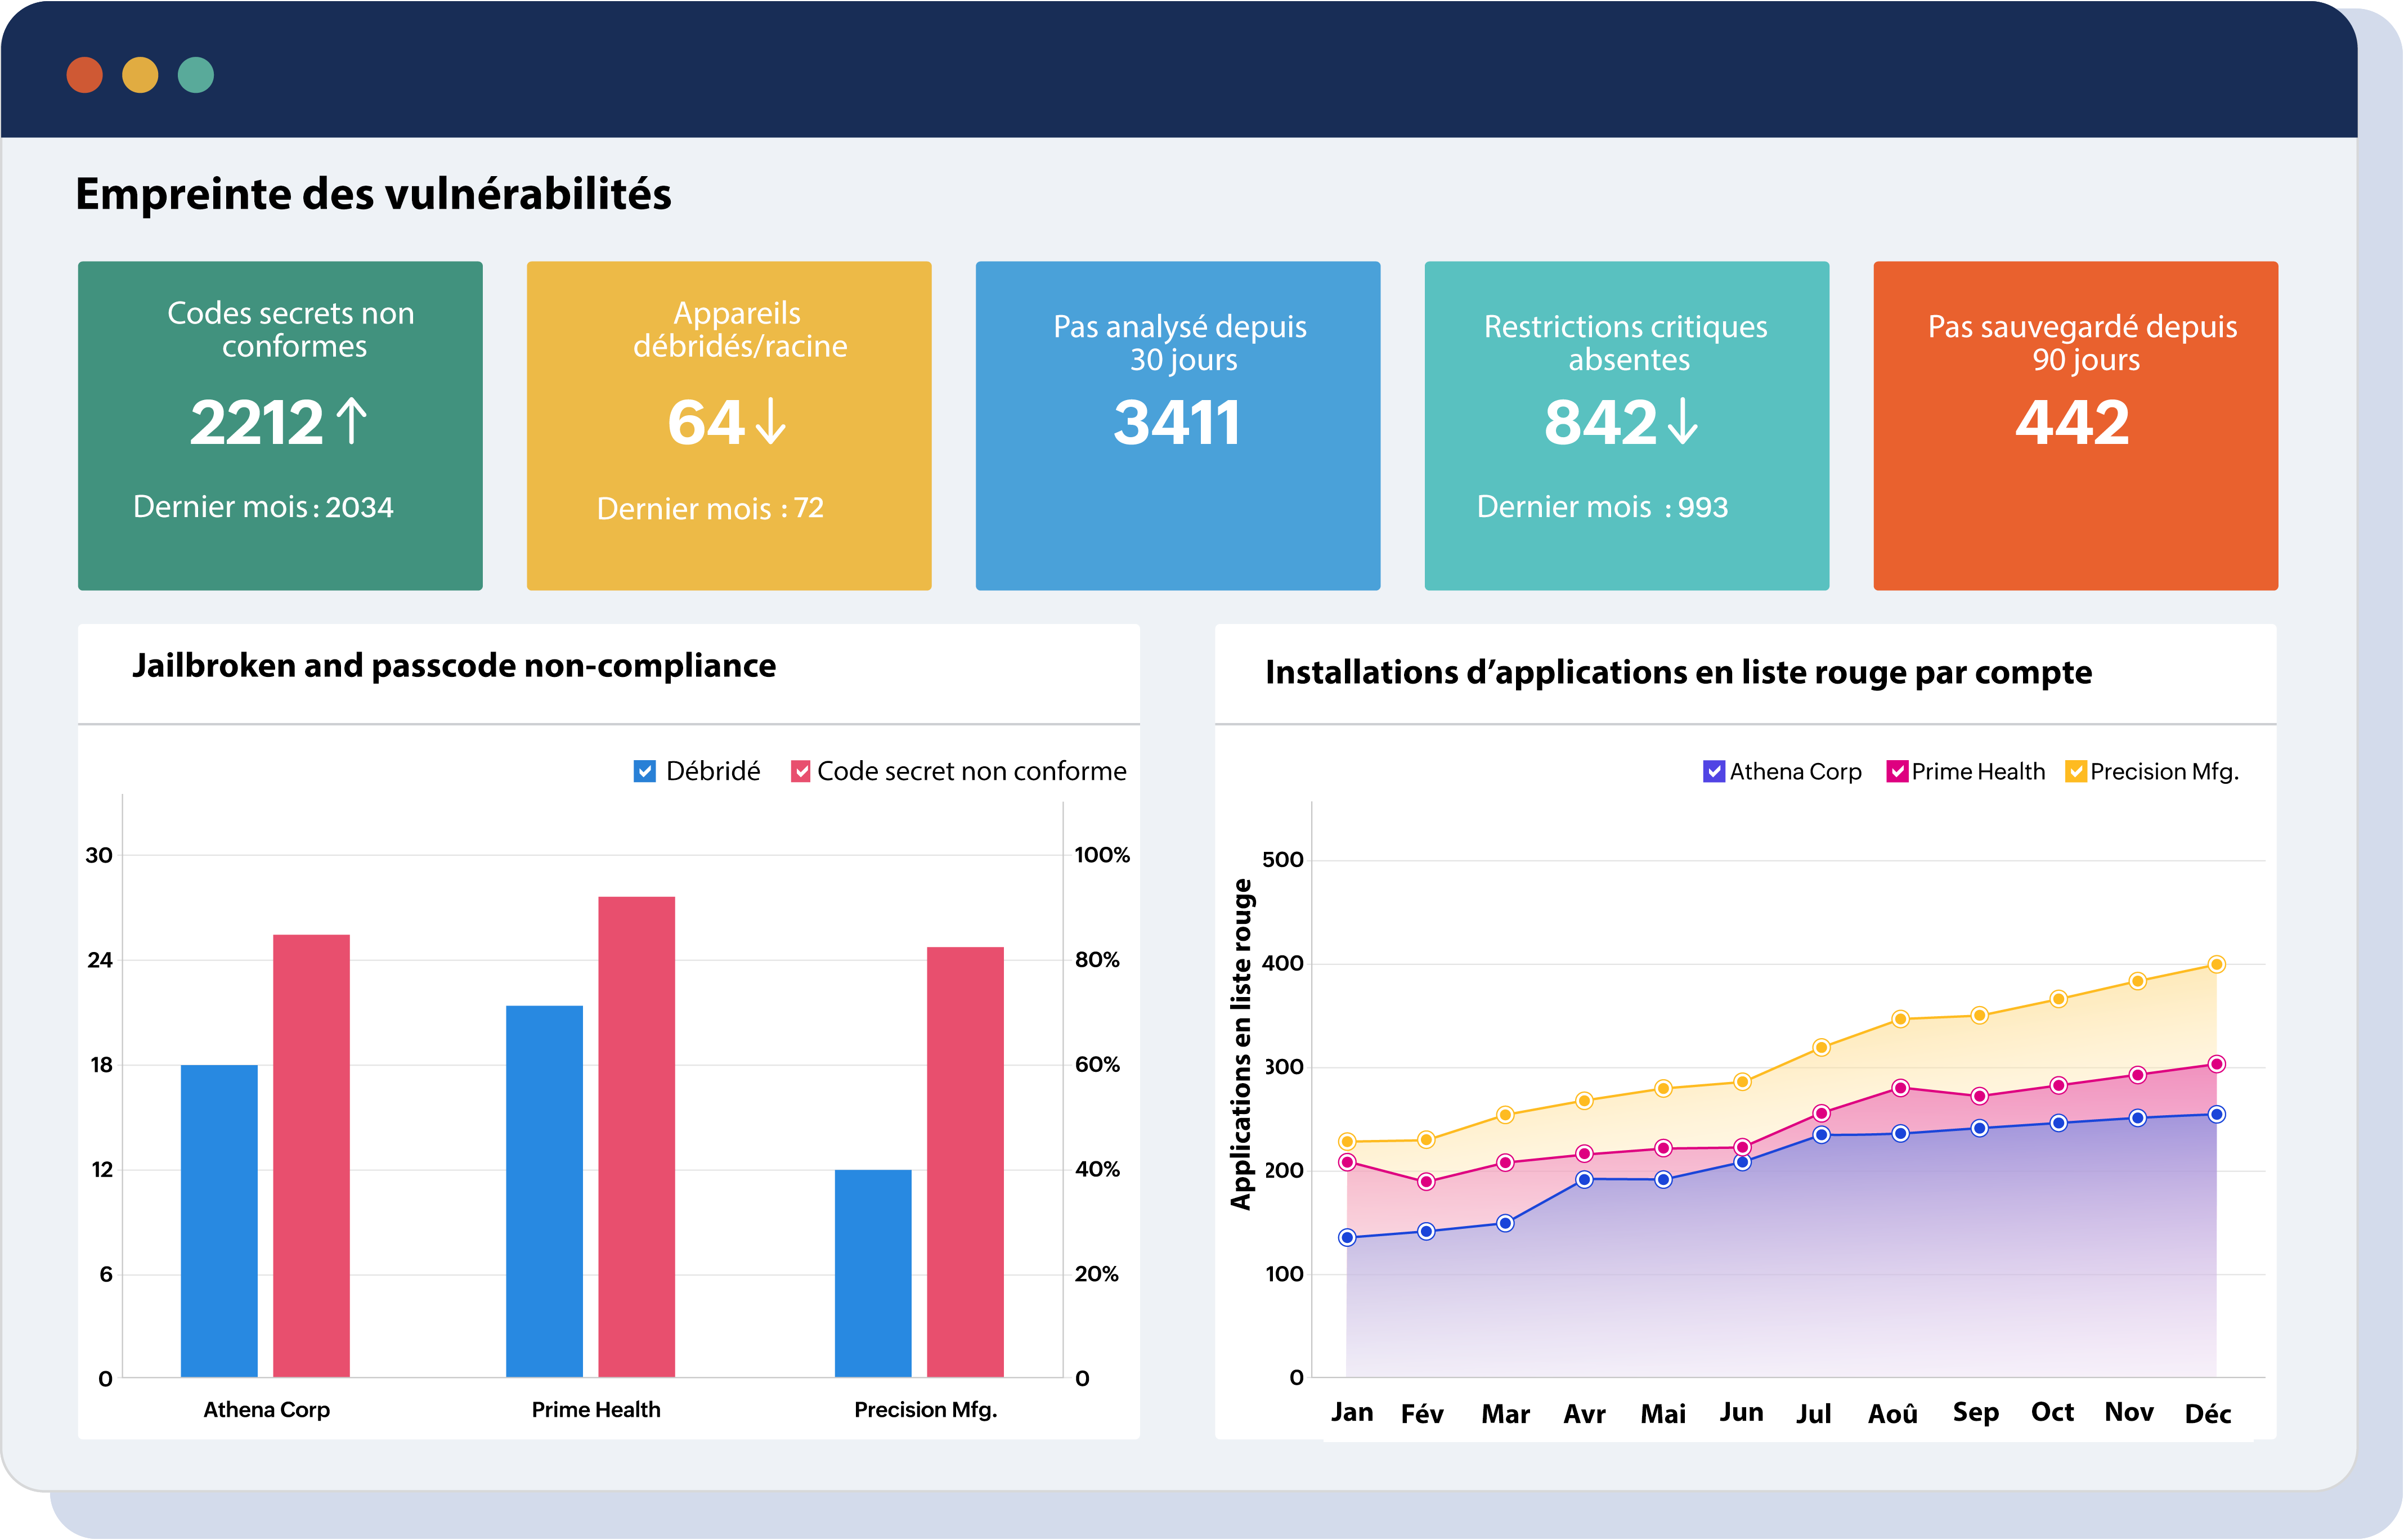This screenshot has width=2404, height=1540.
Task: Toggle the Débridé legend checkbox
Action: pyautogui.click(x=645, y=771)
